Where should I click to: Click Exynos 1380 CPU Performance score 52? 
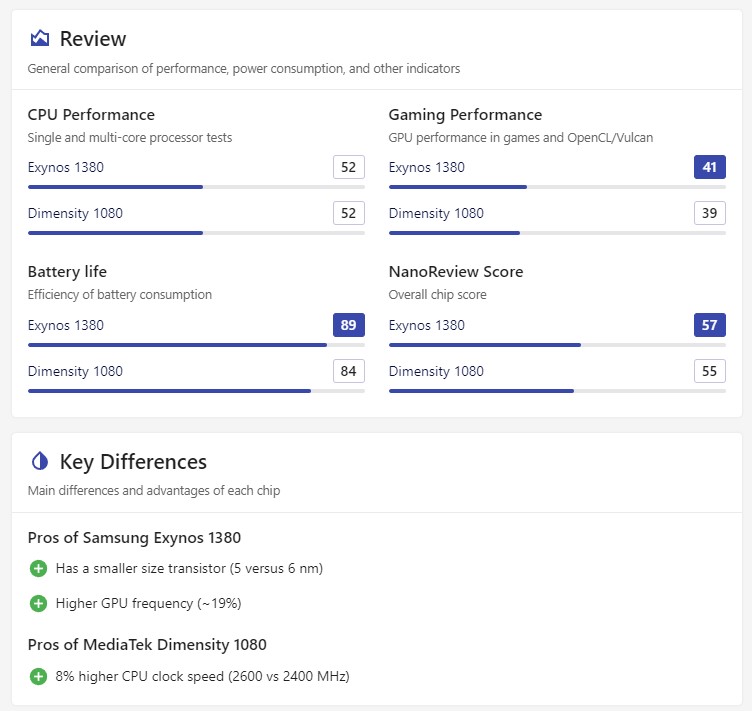click(349, 167)
